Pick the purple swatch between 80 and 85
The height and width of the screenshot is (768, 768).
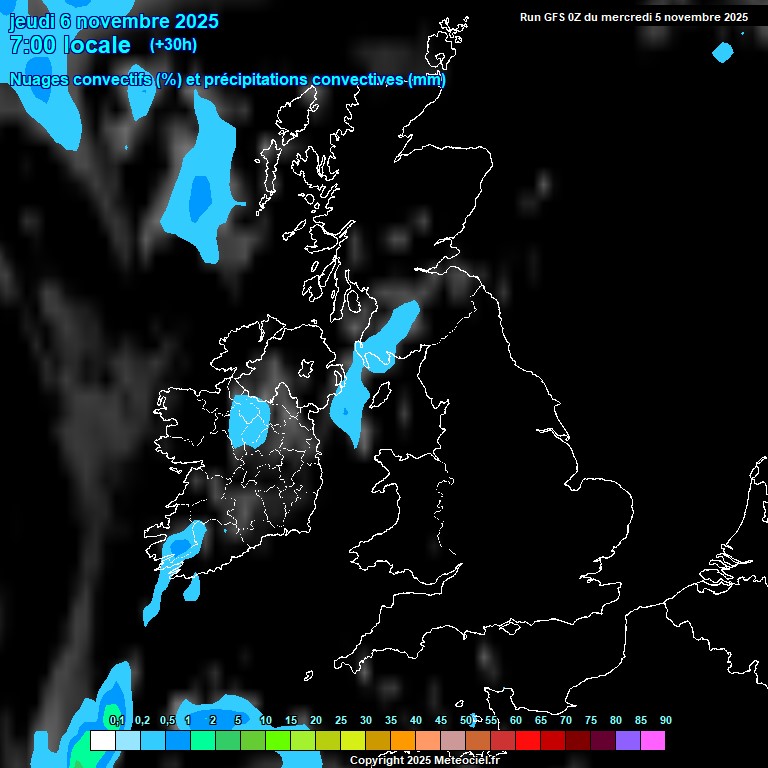pyautogui.click(x=627, y=741)
